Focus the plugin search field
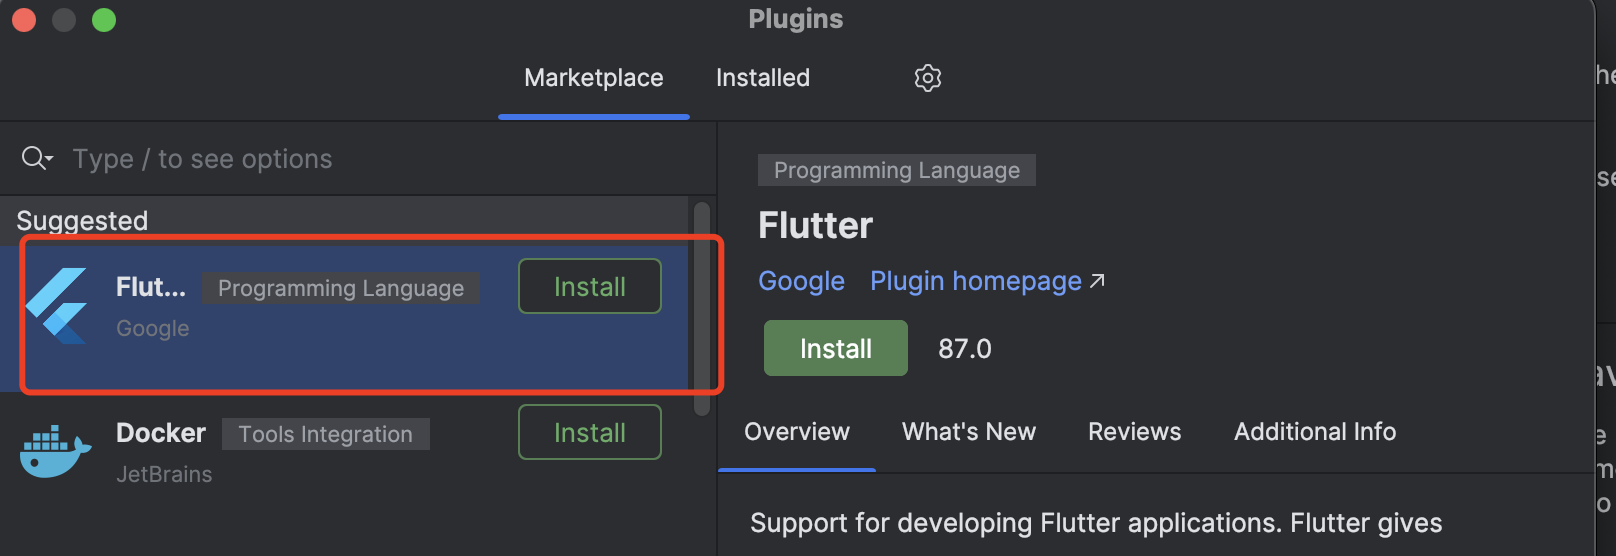 [358, 158]
